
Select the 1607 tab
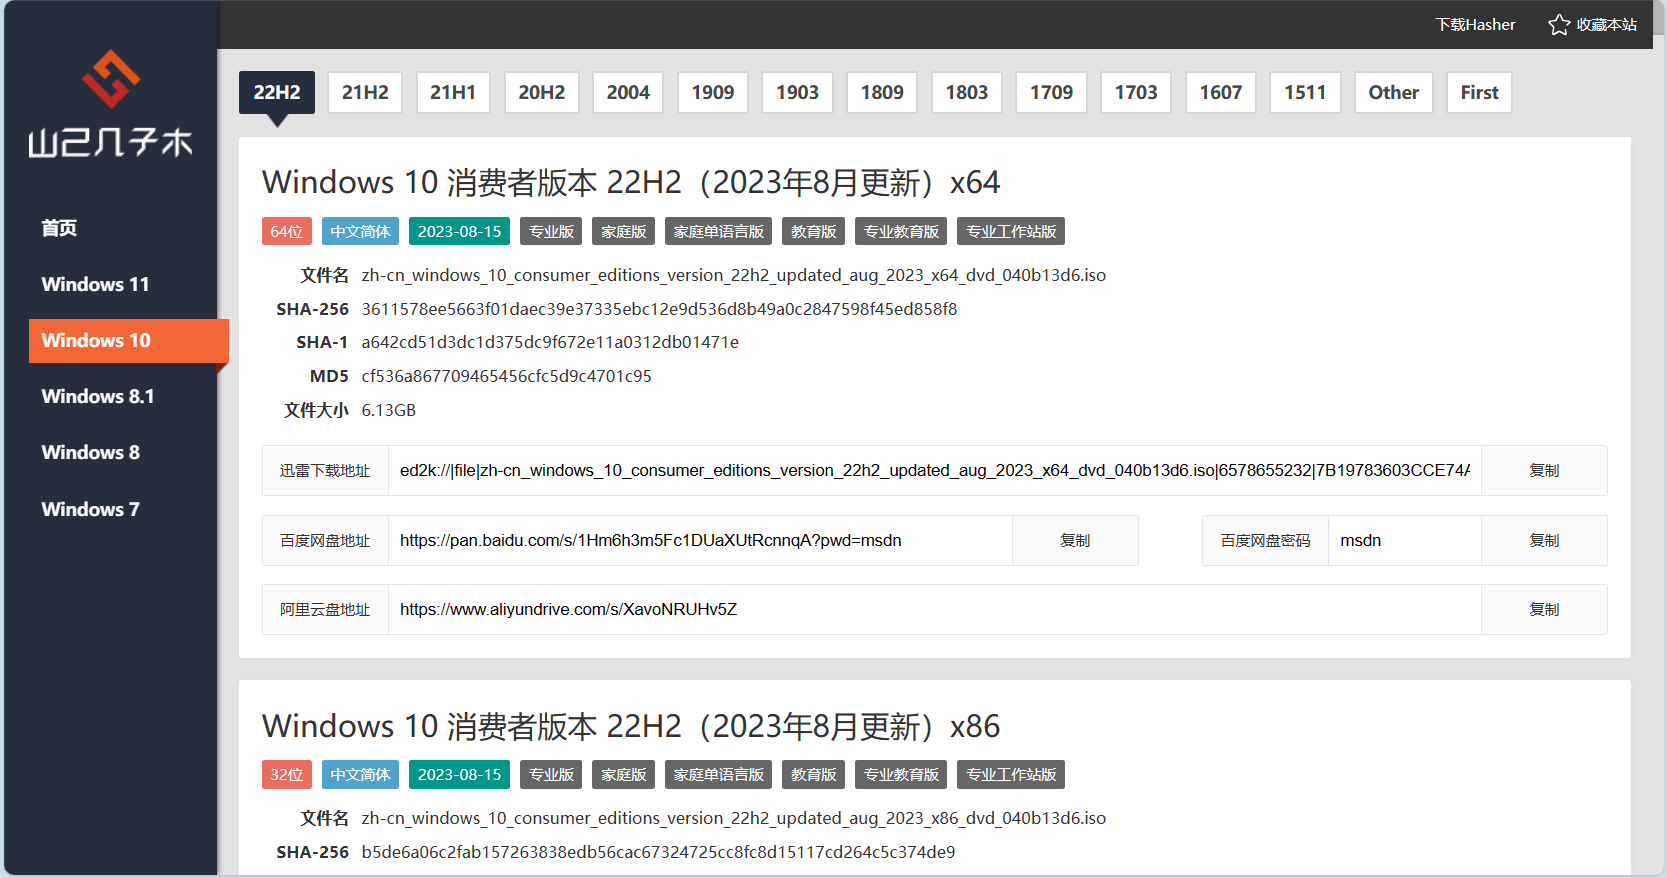1221,92
